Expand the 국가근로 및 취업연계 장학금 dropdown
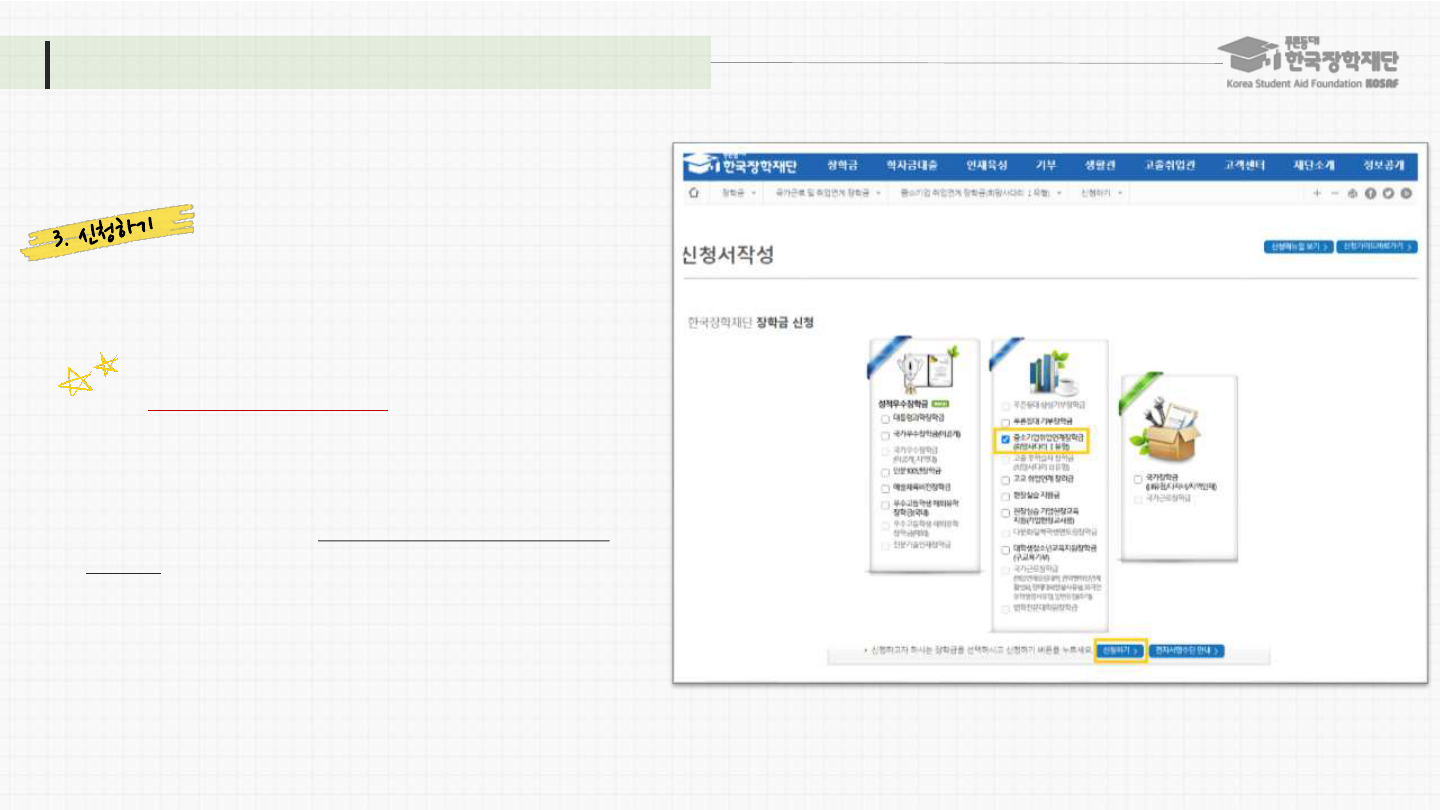1440x810 pixels. [829, 192]
